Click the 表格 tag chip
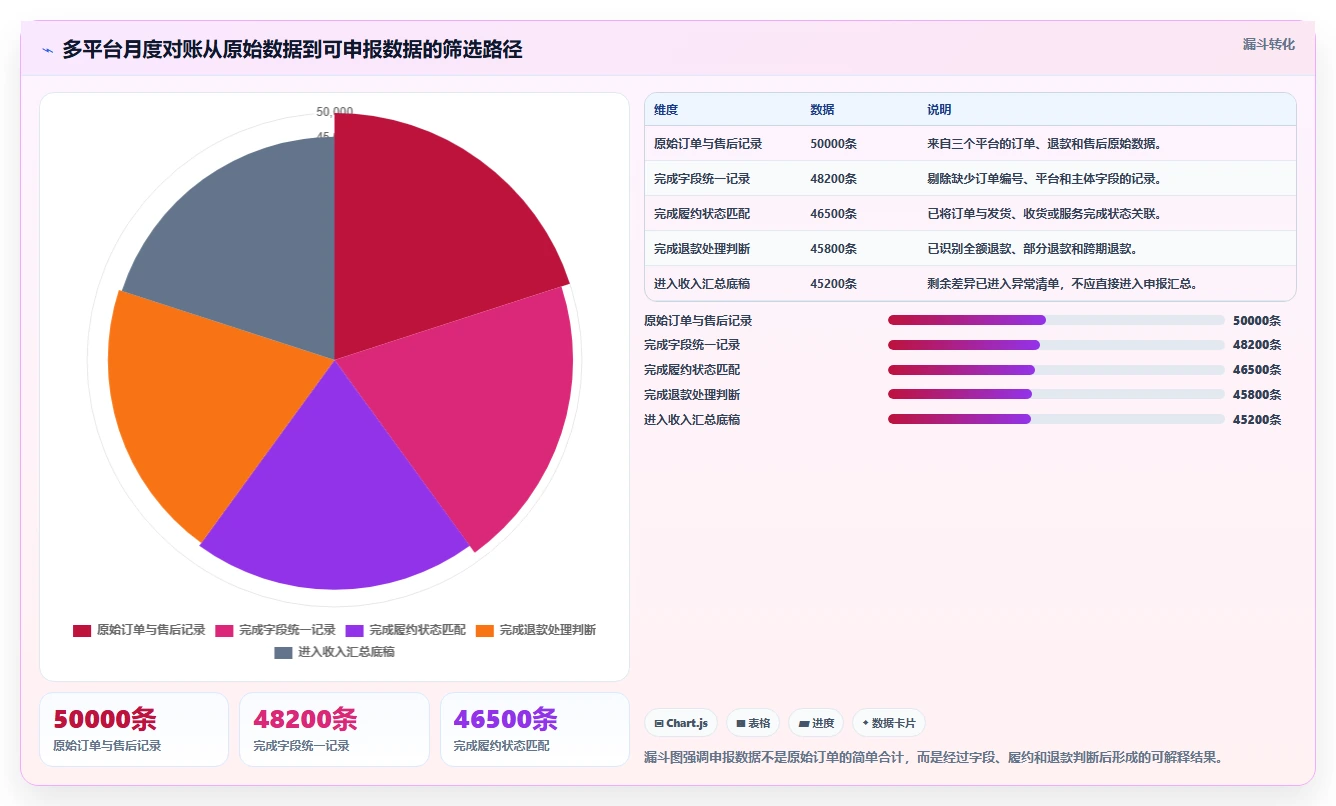Viewport: 1336px width, 806px height. [x=753, y=723]
